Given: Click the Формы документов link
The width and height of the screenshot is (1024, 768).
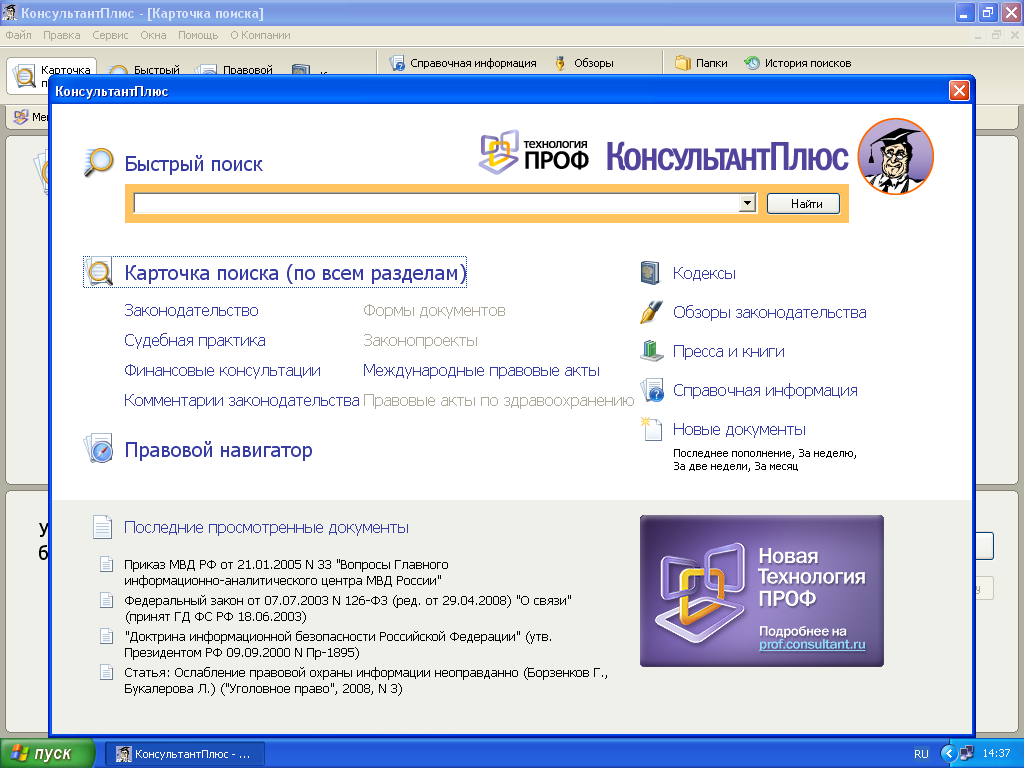Looking at the screenshot, I should coord(434,310).
